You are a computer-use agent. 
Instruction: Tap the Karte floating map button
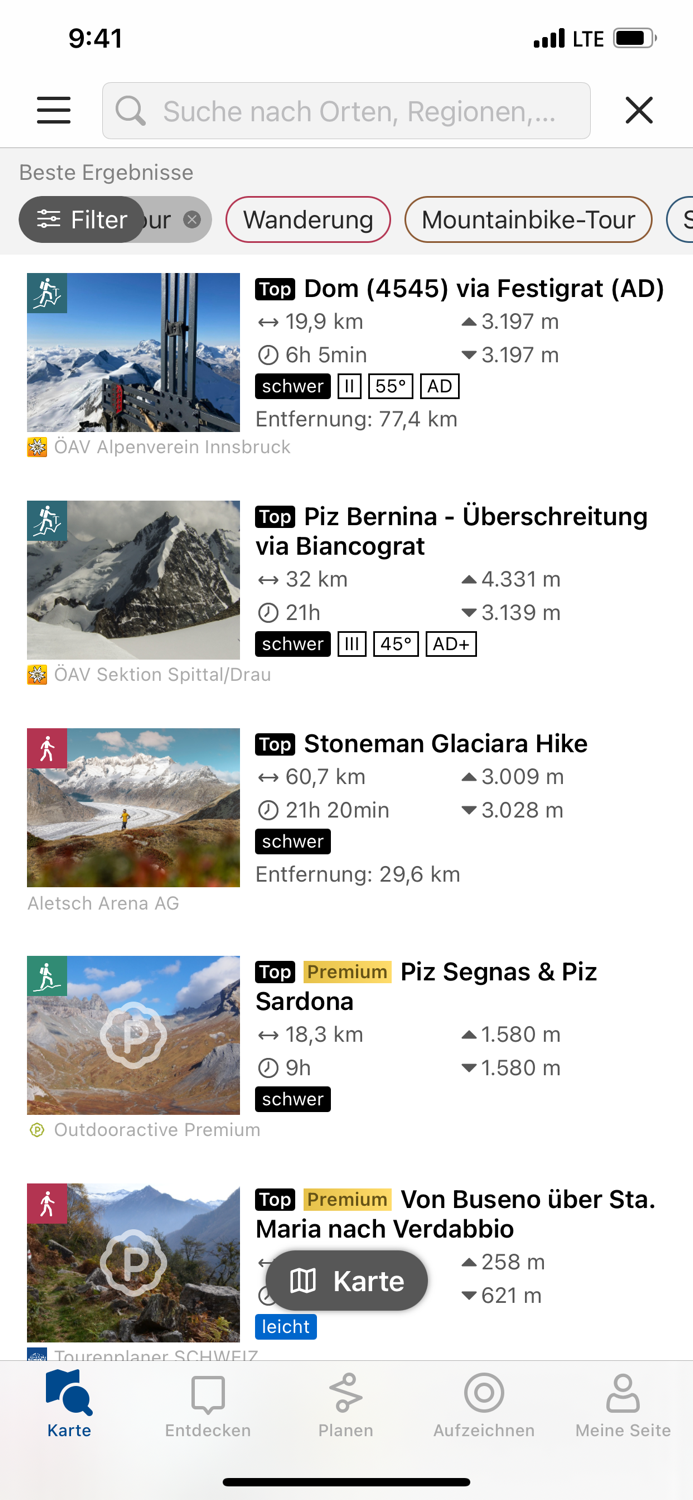tap(346, 1280)
